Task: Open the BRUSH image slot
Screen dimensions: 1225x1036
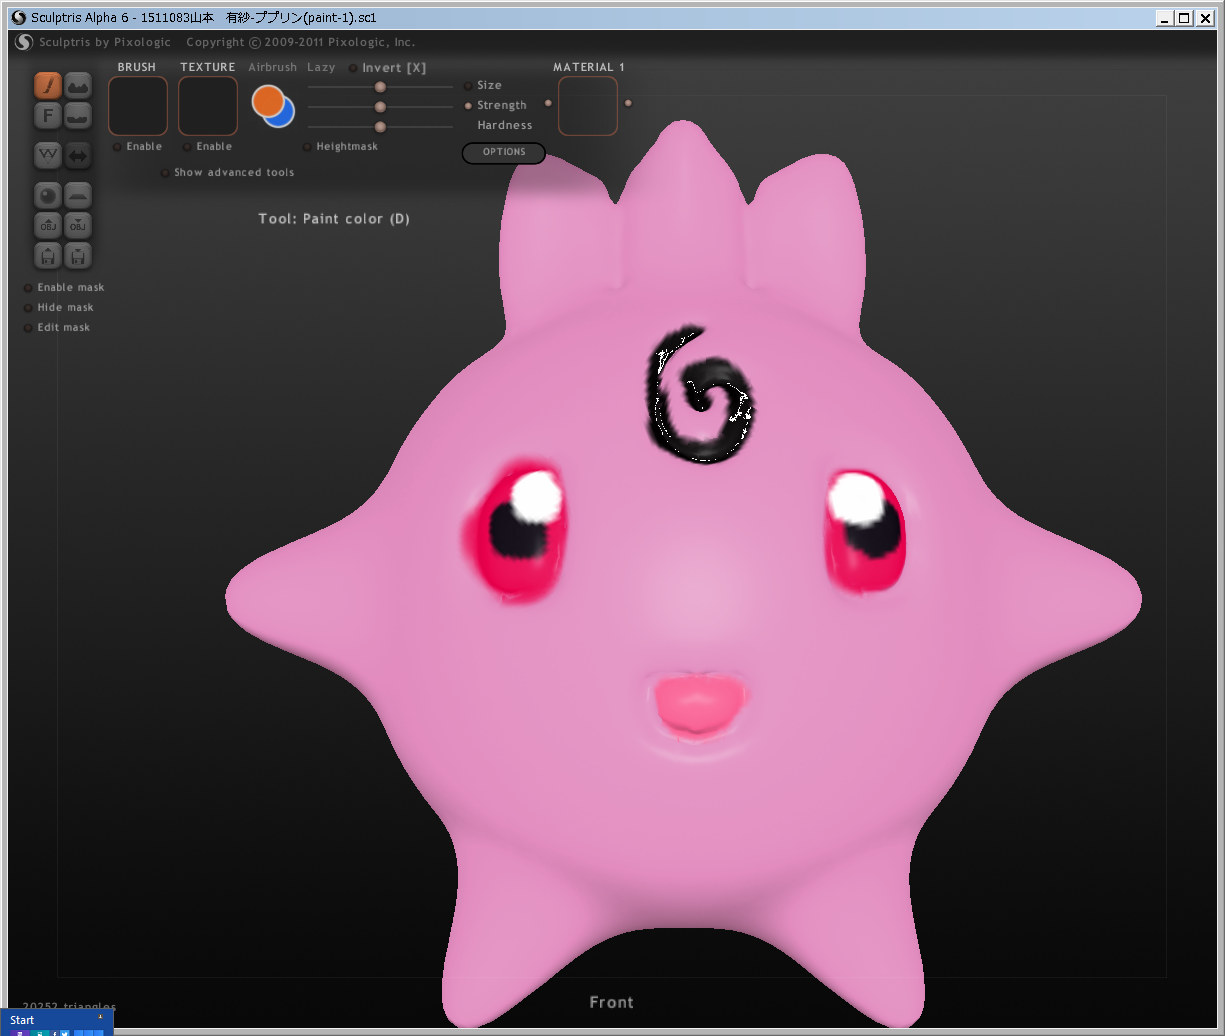Action: click(138, 106)
